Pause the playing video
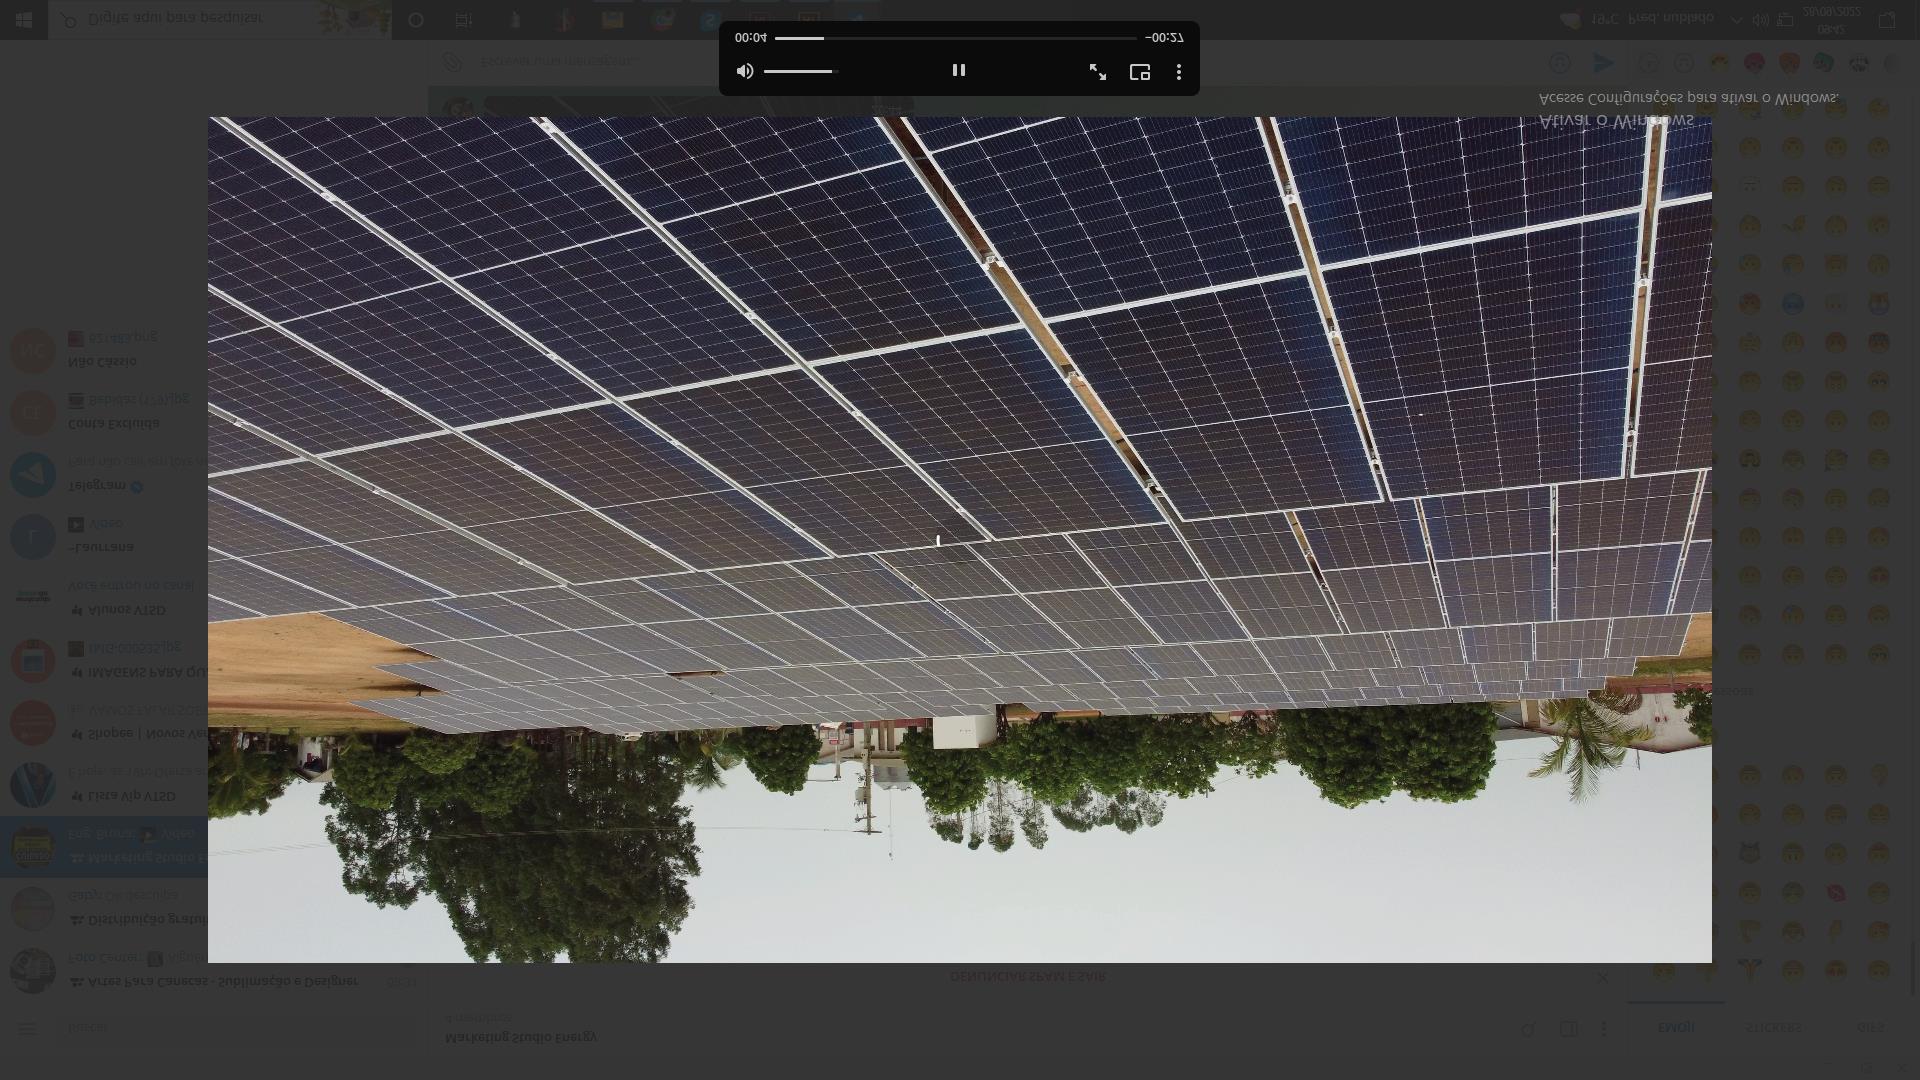Image resolution: width=1920 pixels, height=1080 pixels. (x=958, y=71)
